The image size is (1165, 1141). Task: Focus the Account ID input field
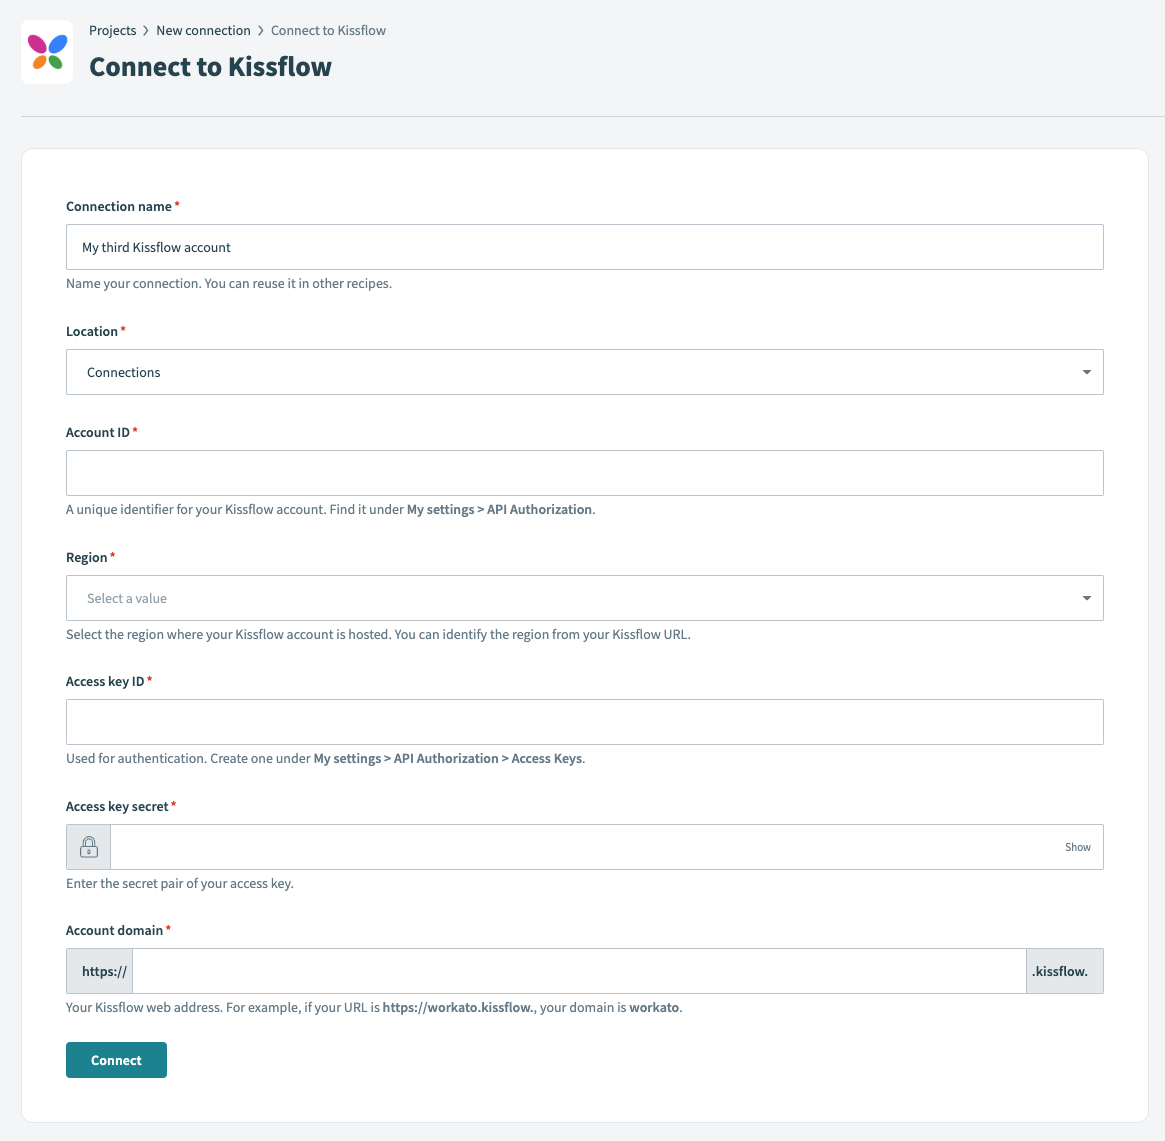584,473
